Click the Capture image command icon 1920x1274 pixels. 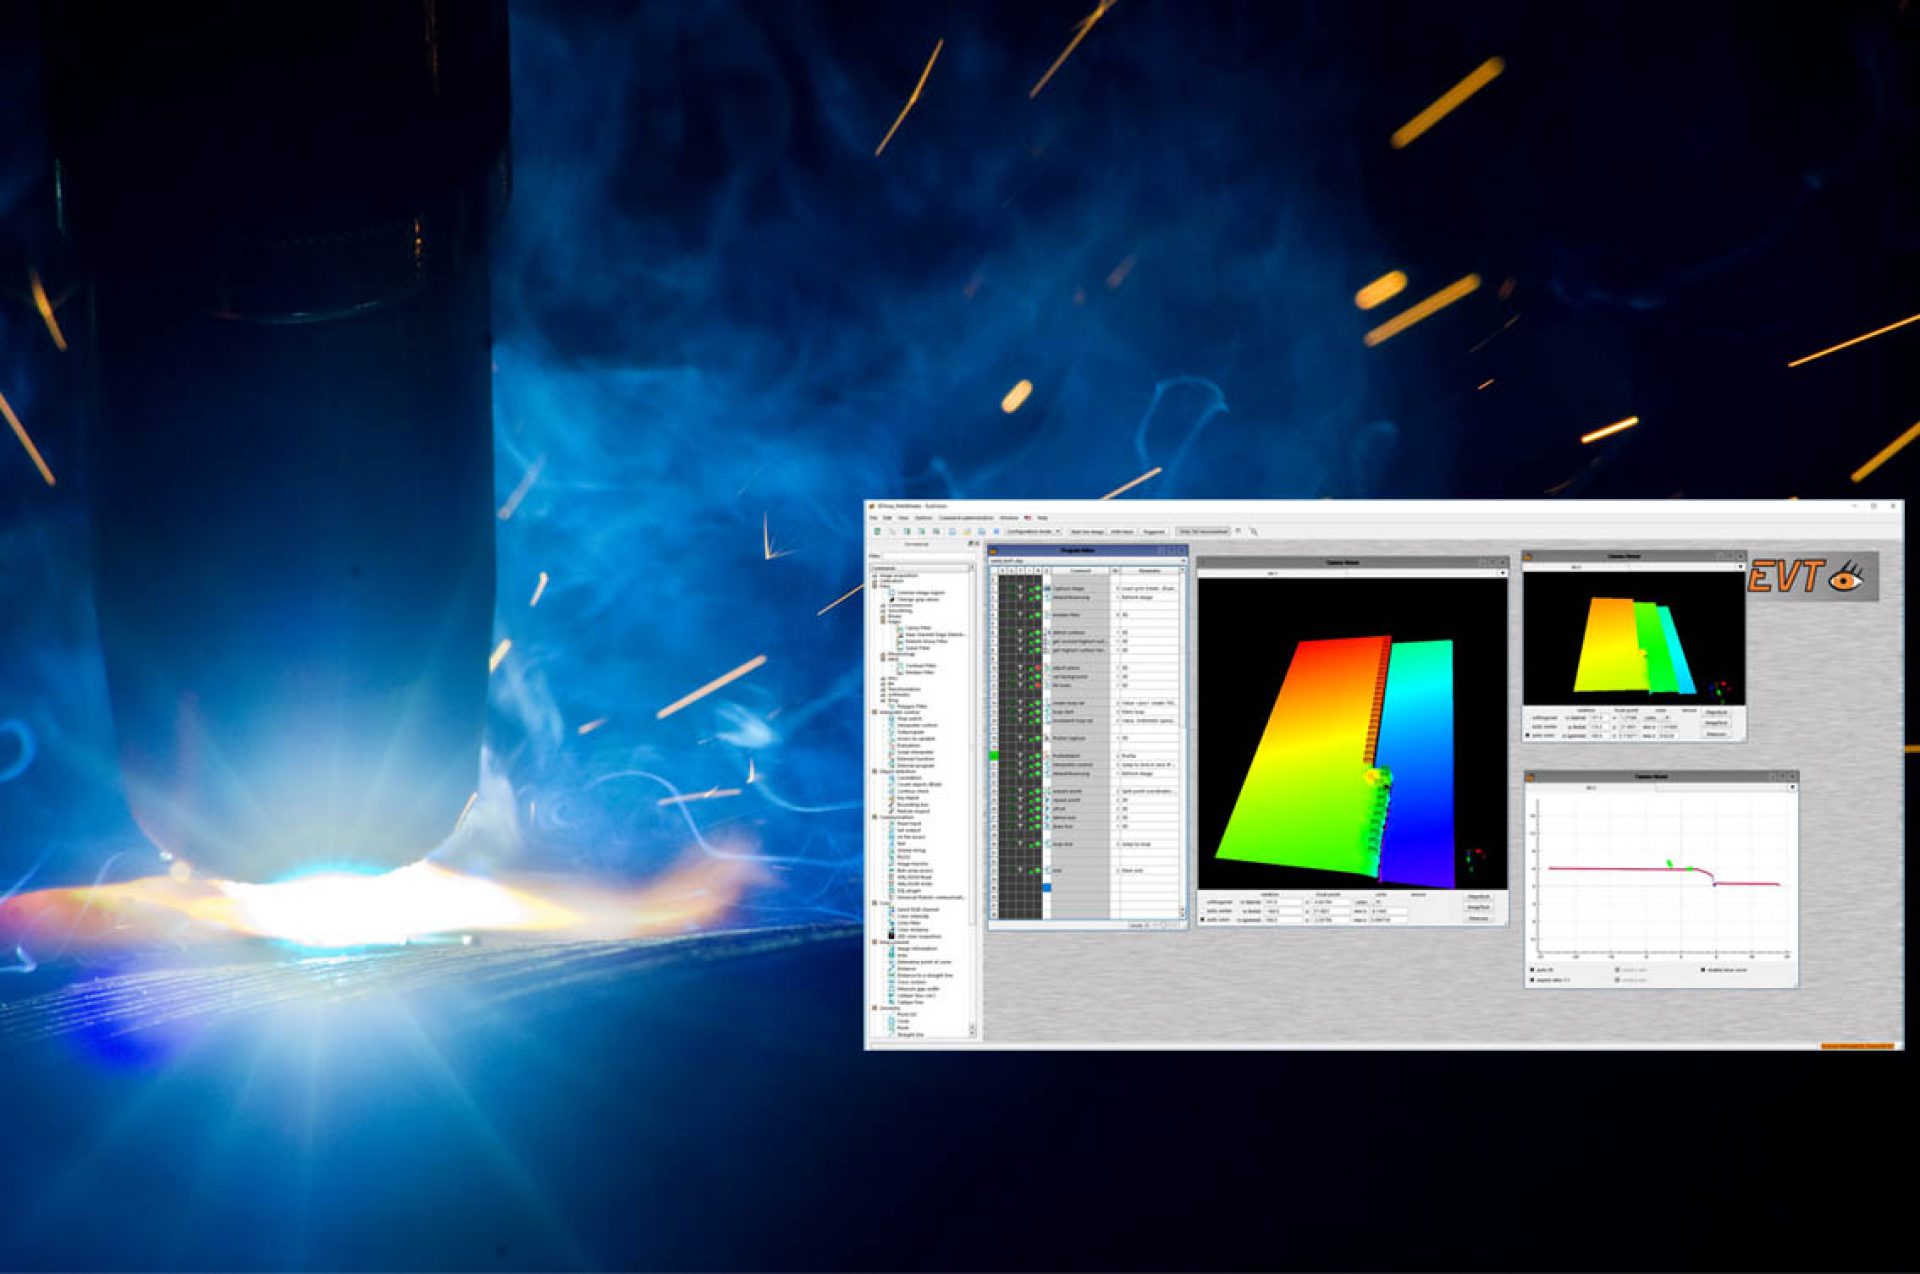(x=1047, y=588)
